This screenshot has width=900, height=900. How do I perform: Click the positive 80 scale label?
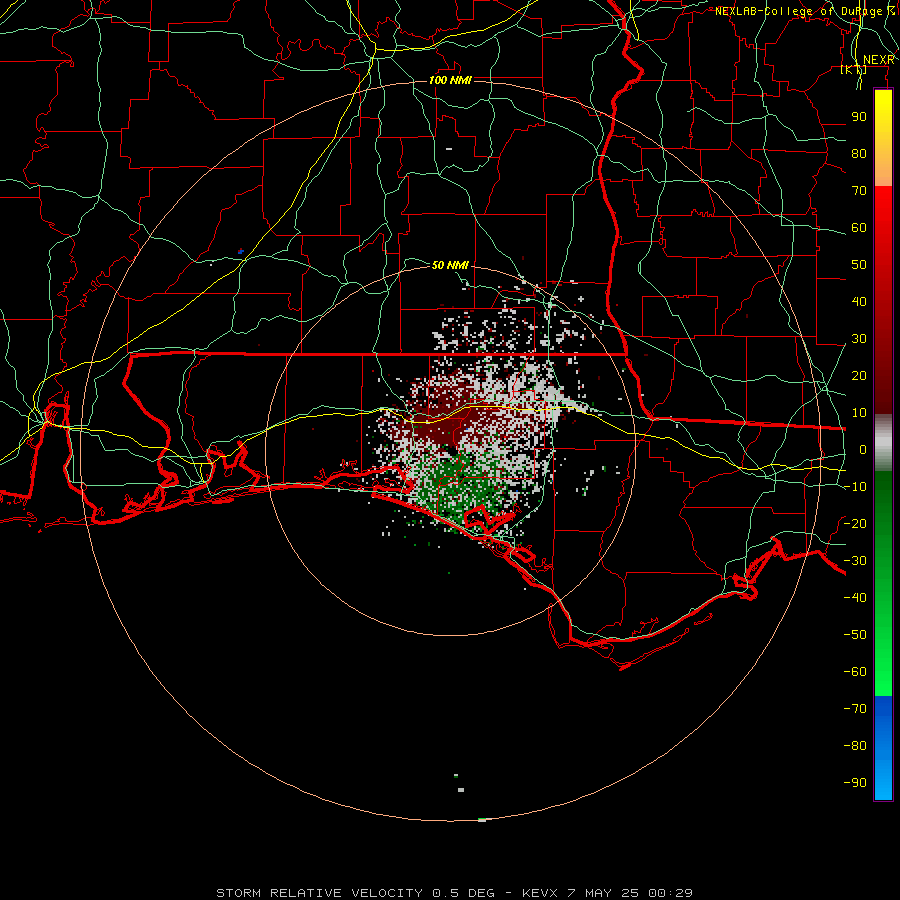[859, 154]
